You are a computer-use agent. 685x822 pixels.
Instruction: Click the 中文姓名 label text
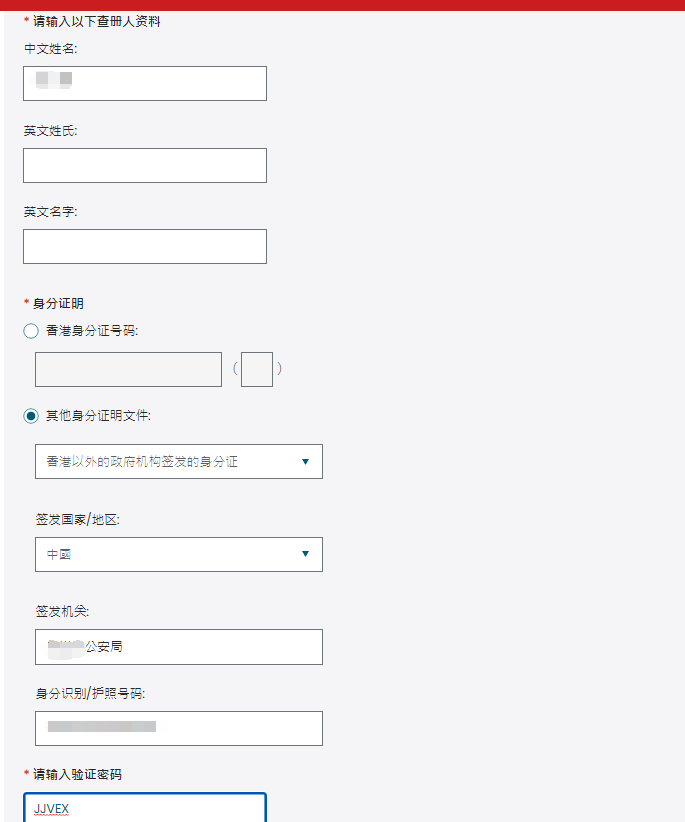(x=51, y=49)
